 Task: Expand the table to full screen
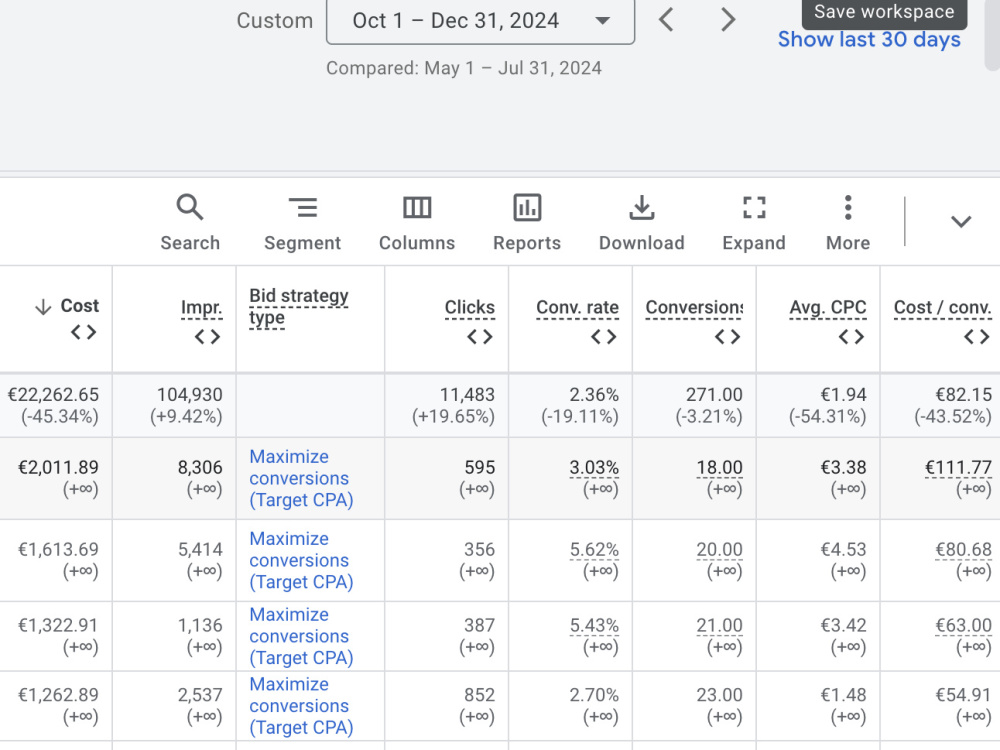tap(754, 223)
